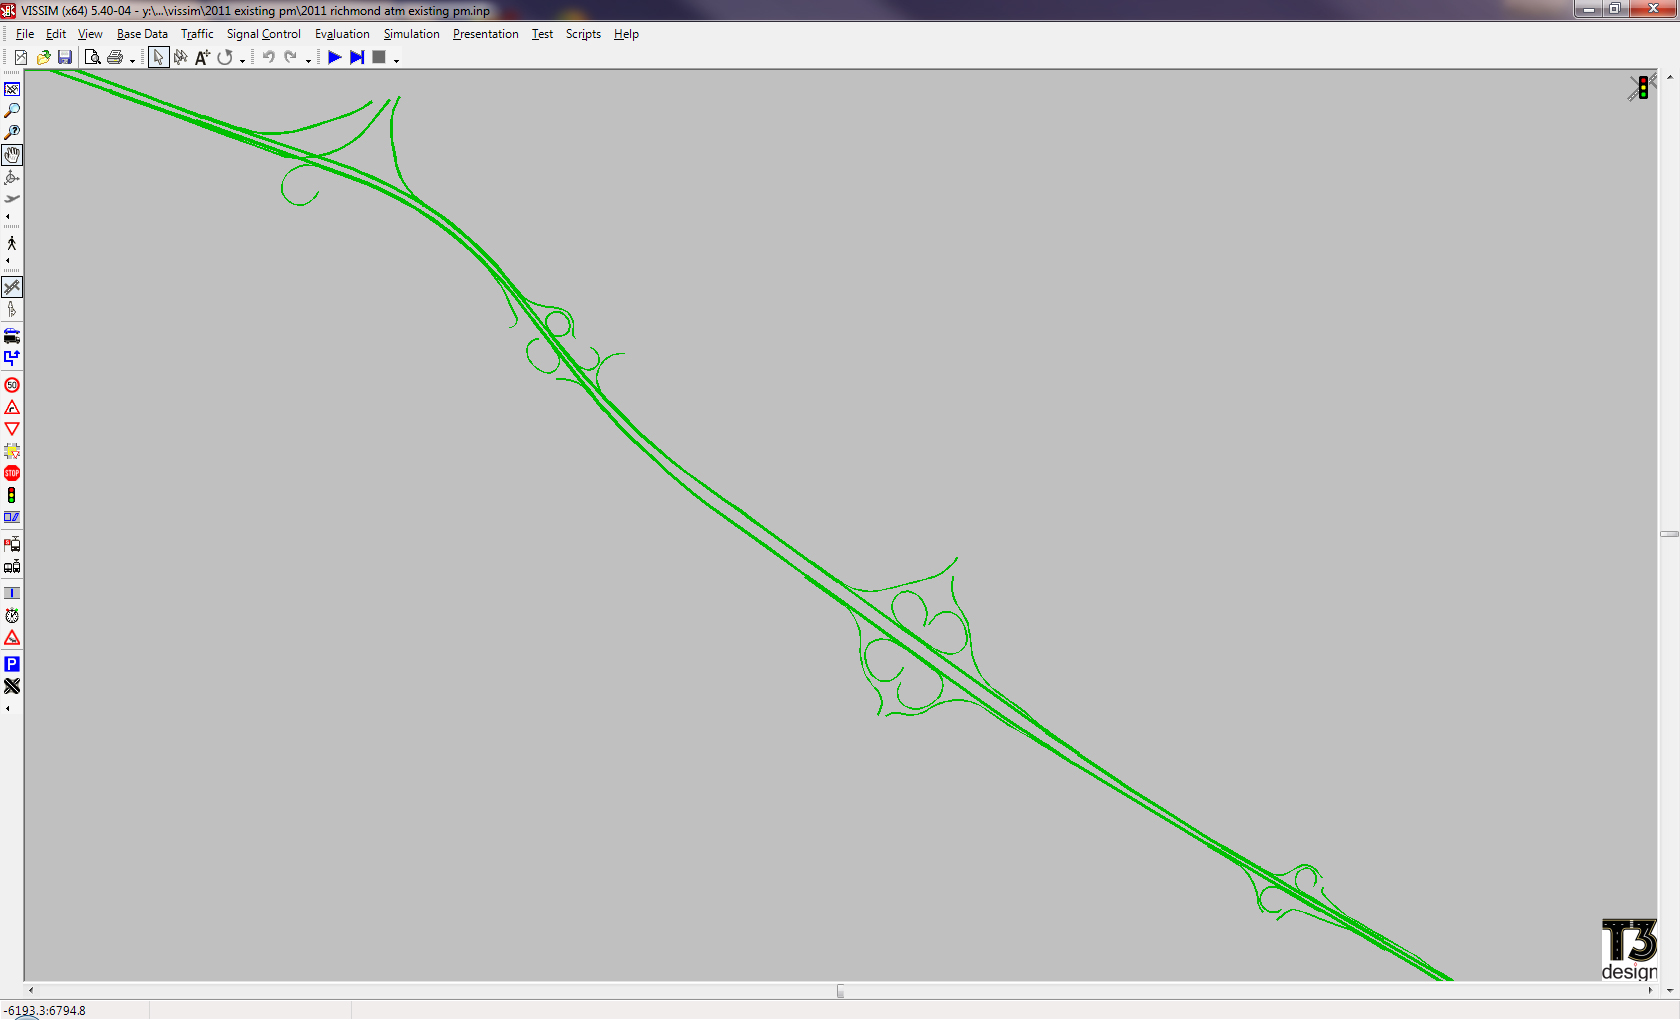Screen dimensions: 1680x1020
Task: Click the grayed-out undo arrow
Action: (x=268, y=58)
